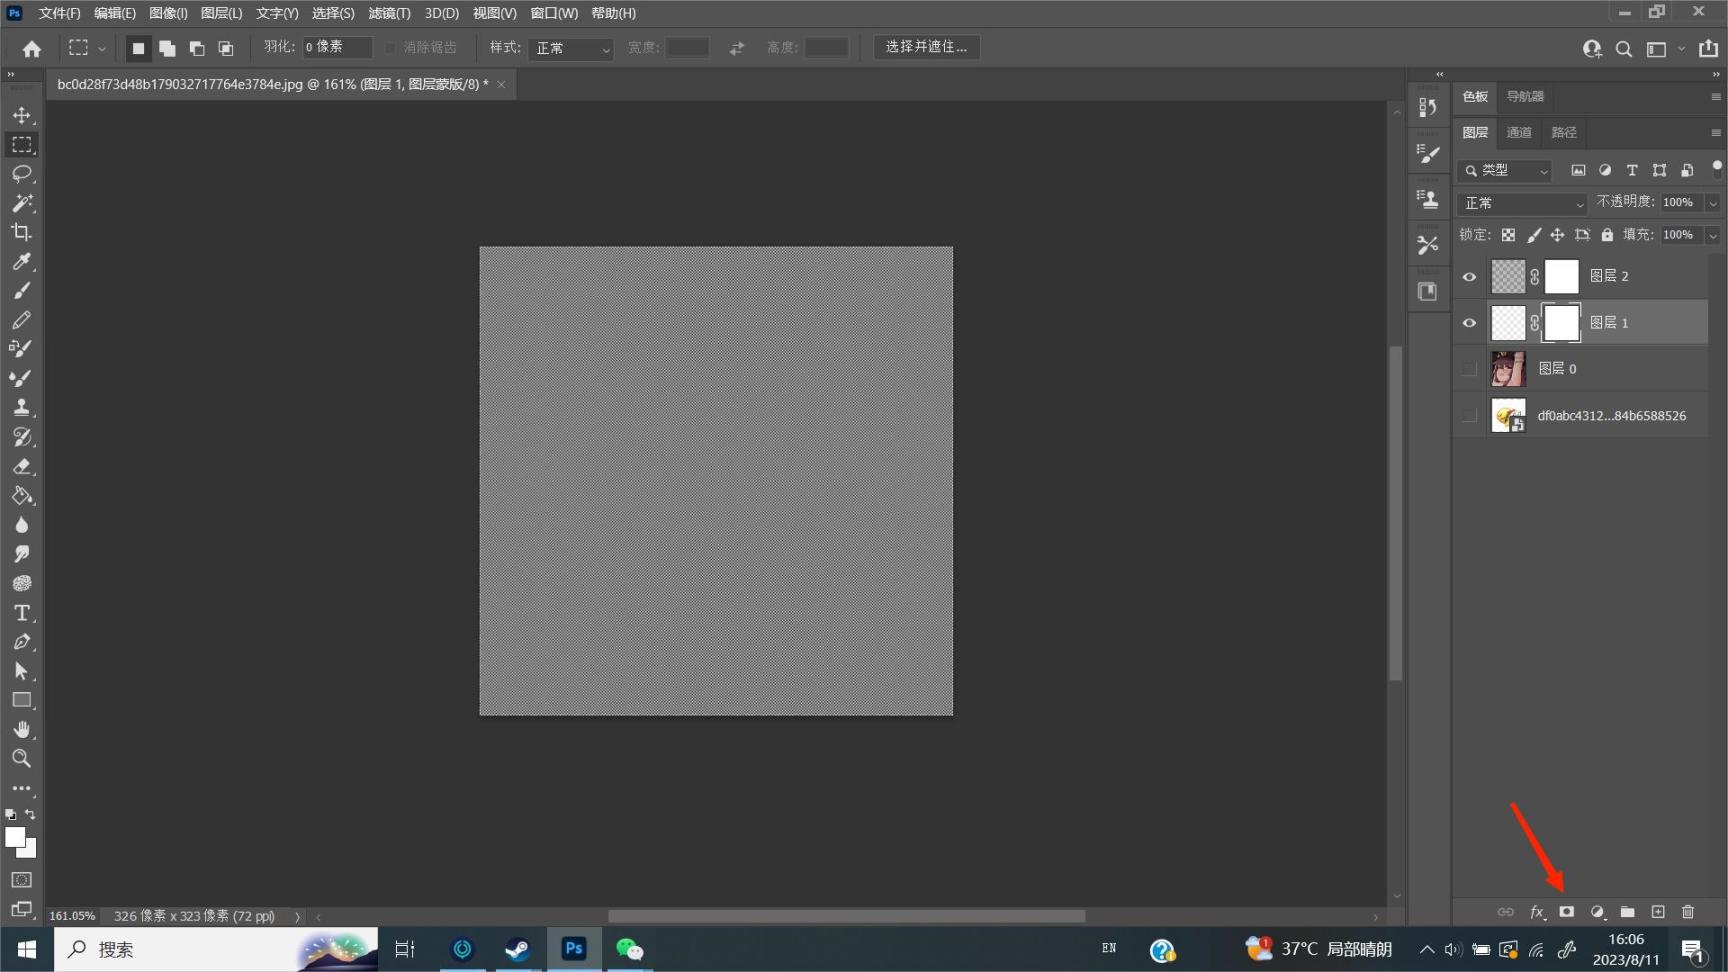Screen dimensions: 1728x972
Task: Open Windows Start button
Action: (27, 949)
